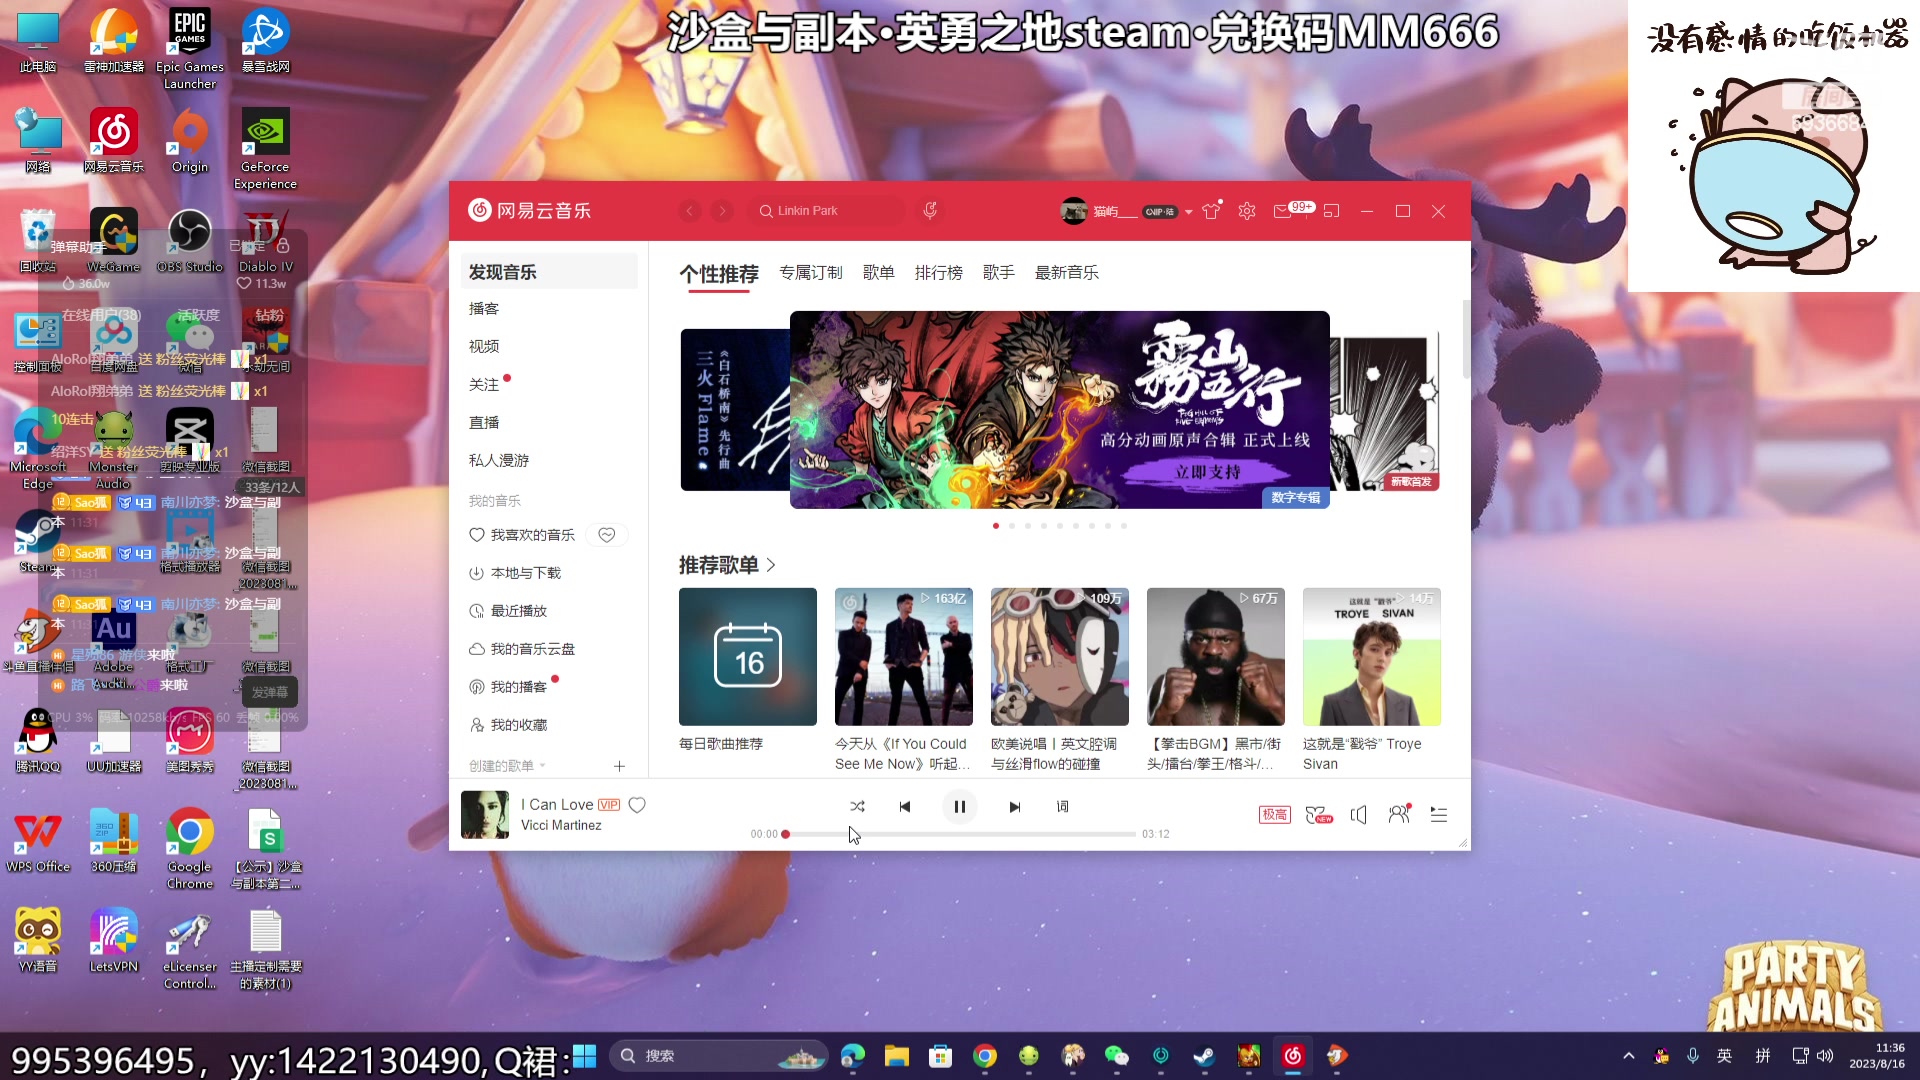Collapse the 创建的歌单 section
1920x1080 pixels.
pyautogui.click(x=508, y=766)
